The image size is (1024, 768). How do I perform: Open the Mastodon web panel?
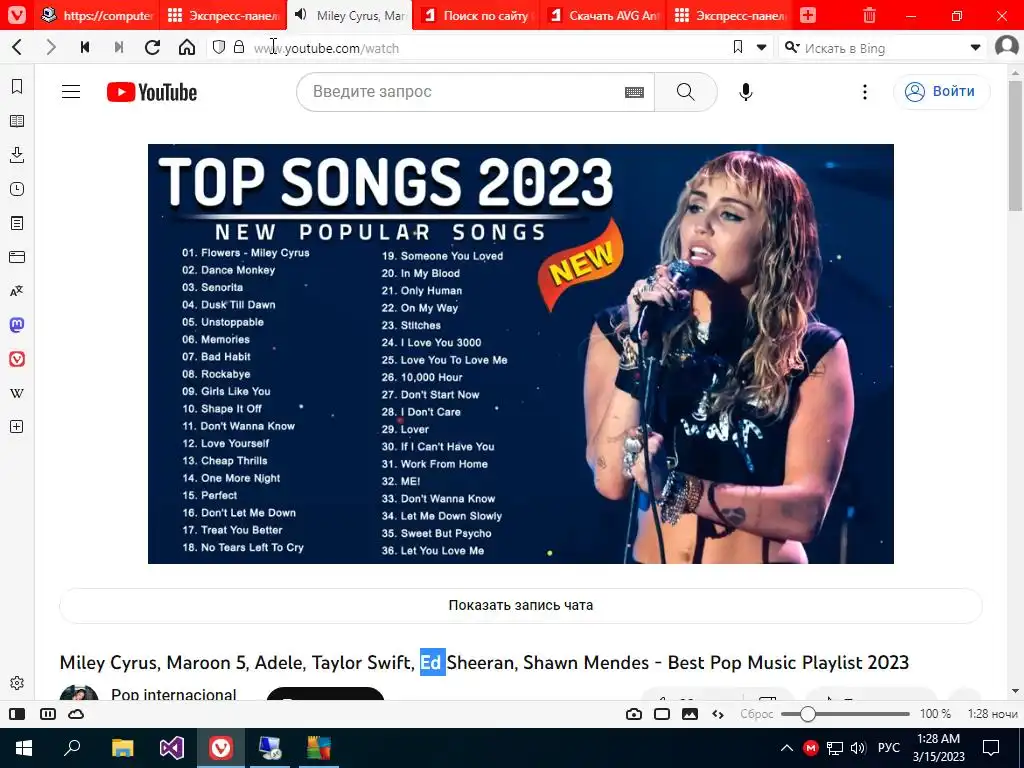(17, 325)
